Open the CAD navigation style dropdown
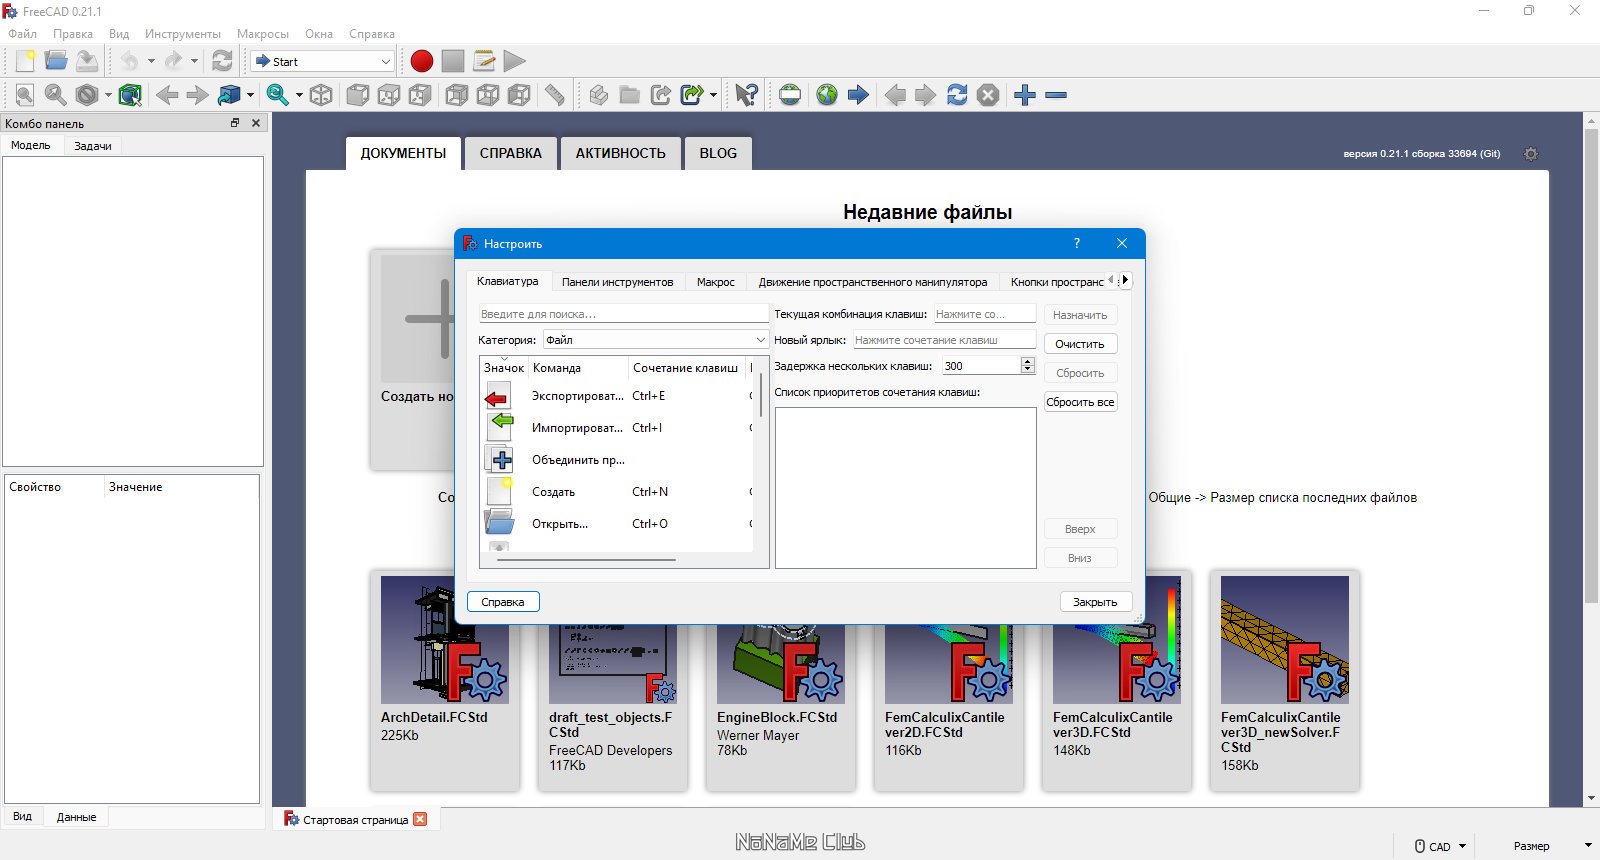The width and height of the screenshot is (1600, 860). [x=1440, y=846]
